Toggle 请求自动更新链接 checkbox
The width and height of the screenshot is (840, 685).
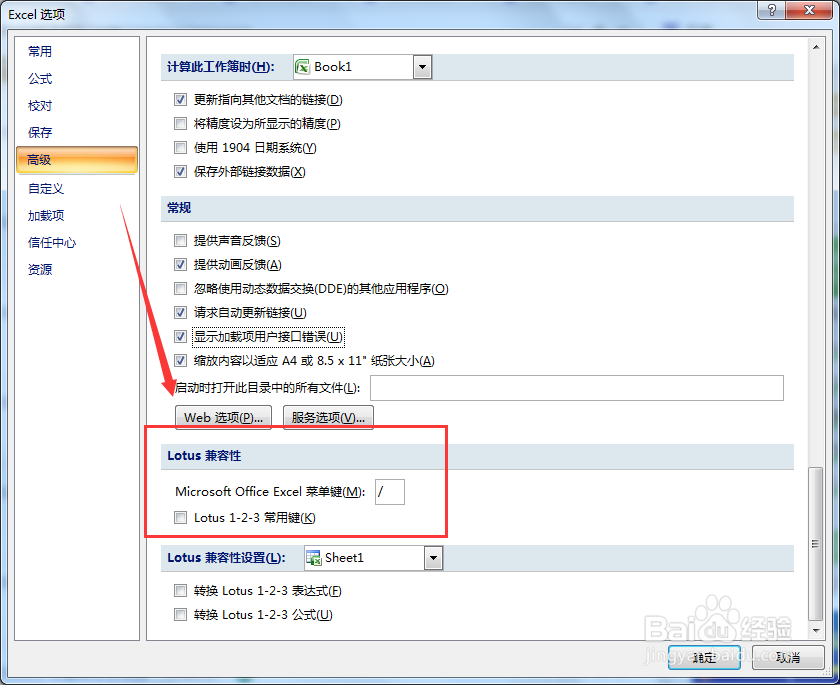coord(180,312)
